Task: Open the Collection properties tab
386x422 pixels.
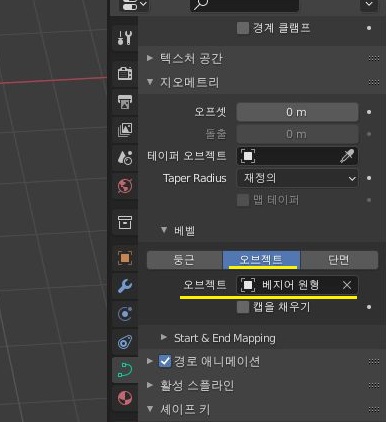Action: tap(125, 222)
